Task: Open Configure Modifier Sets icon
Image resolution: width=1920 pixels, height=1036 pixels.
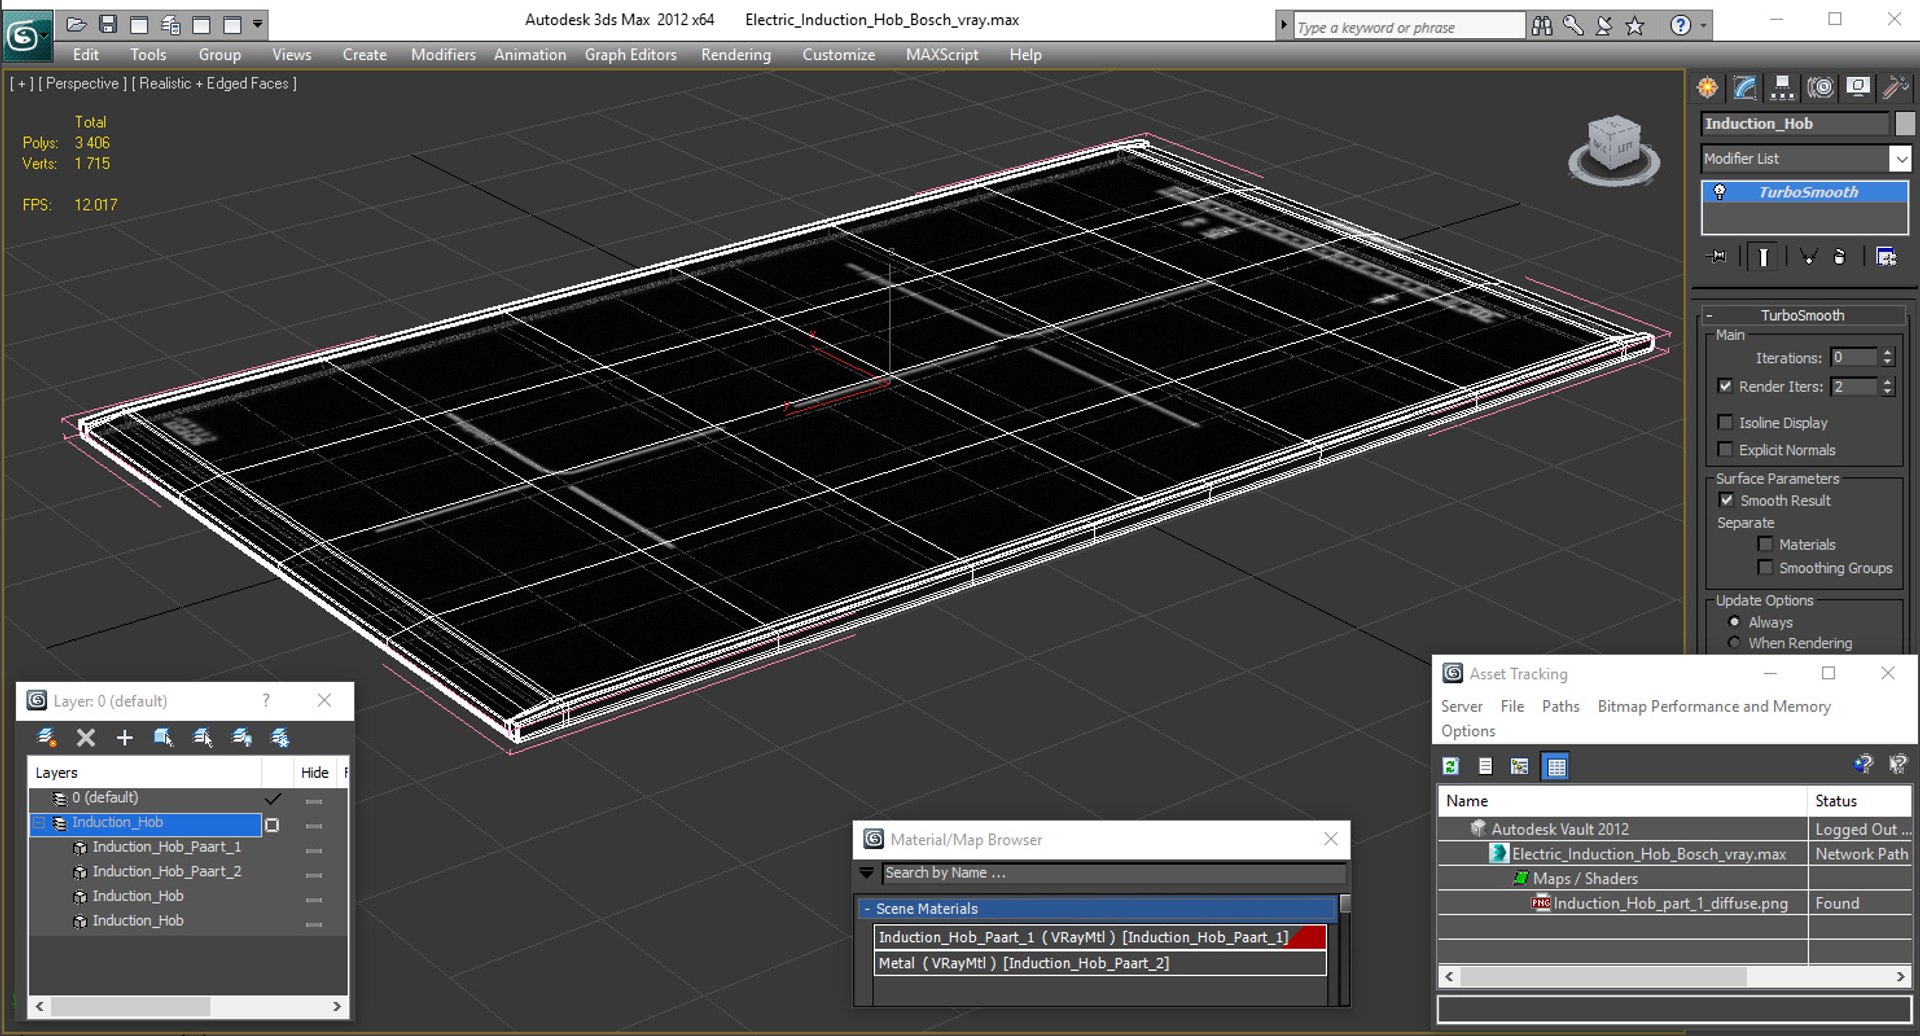Action: click(1886, 257)
